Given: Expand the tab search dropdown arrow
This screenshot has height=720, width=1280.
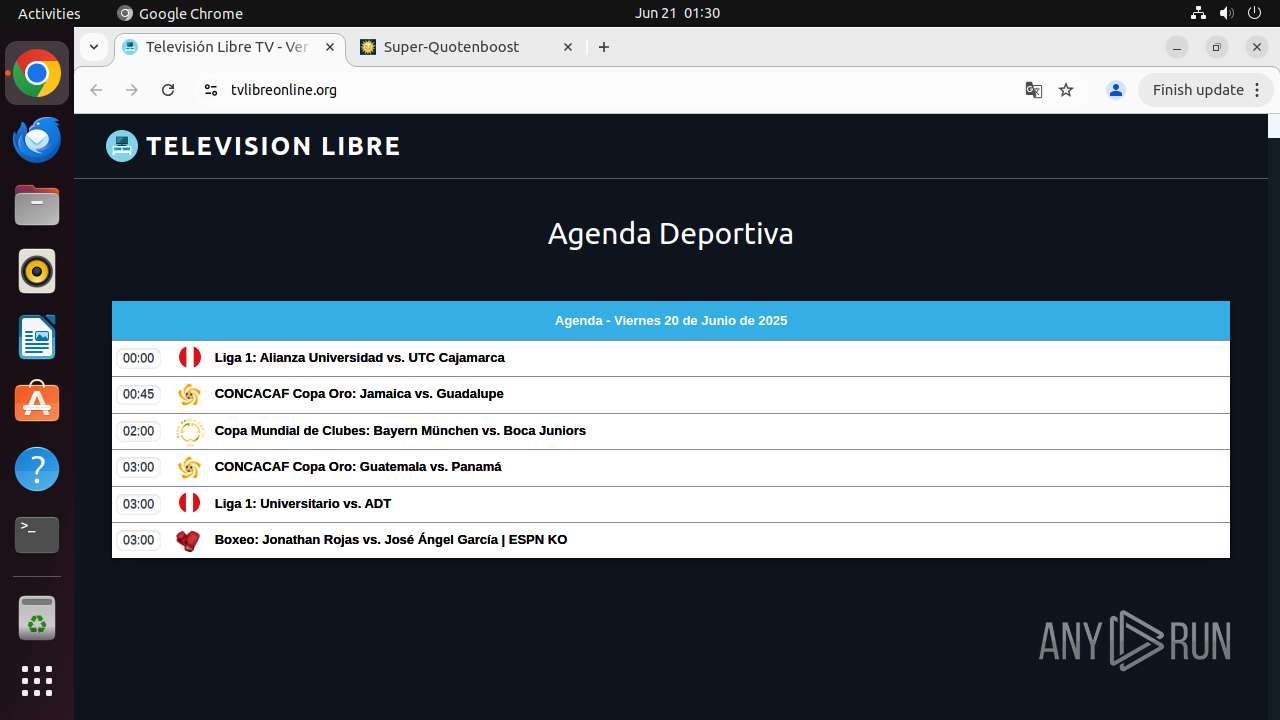Looking at the screenshot, I should pyautogui.click(x=93, y=47).
